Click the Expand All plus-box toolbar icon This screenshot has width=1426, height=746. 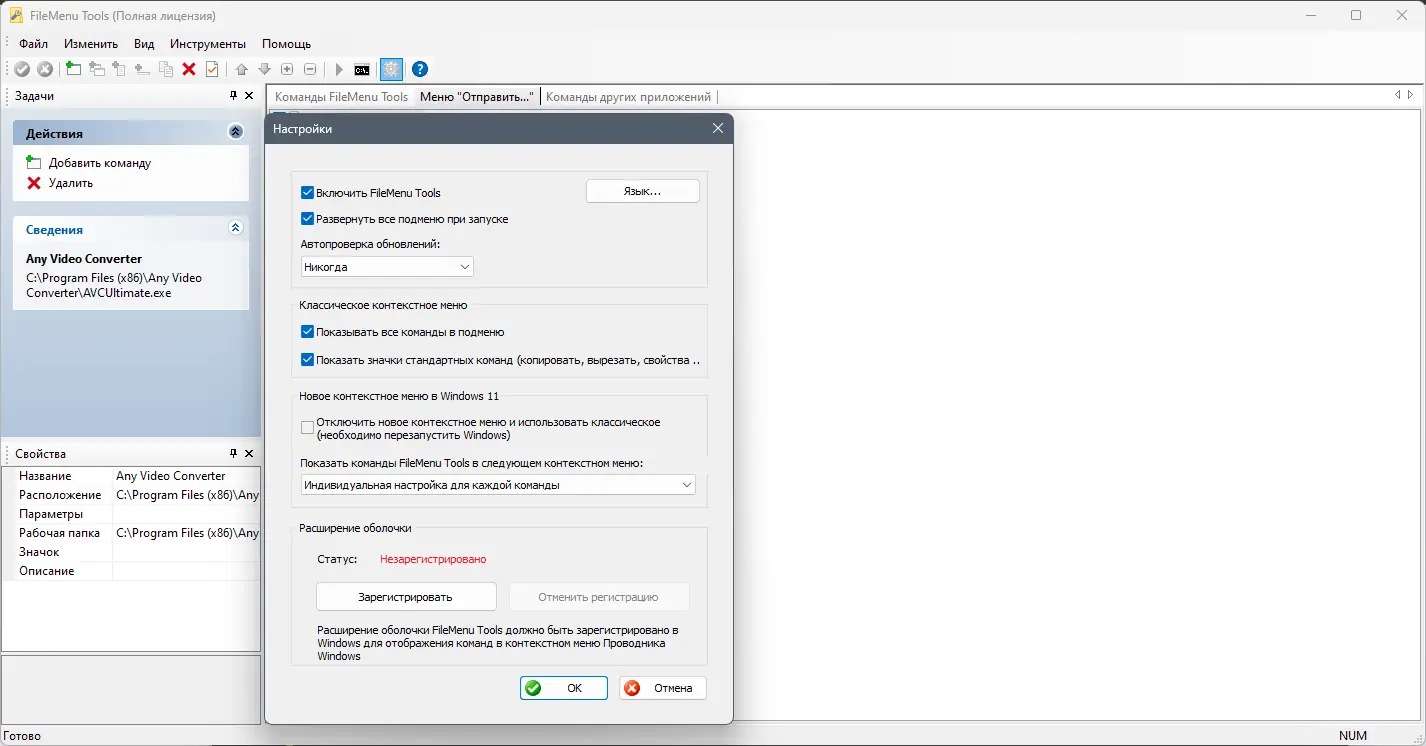point(287,69)
